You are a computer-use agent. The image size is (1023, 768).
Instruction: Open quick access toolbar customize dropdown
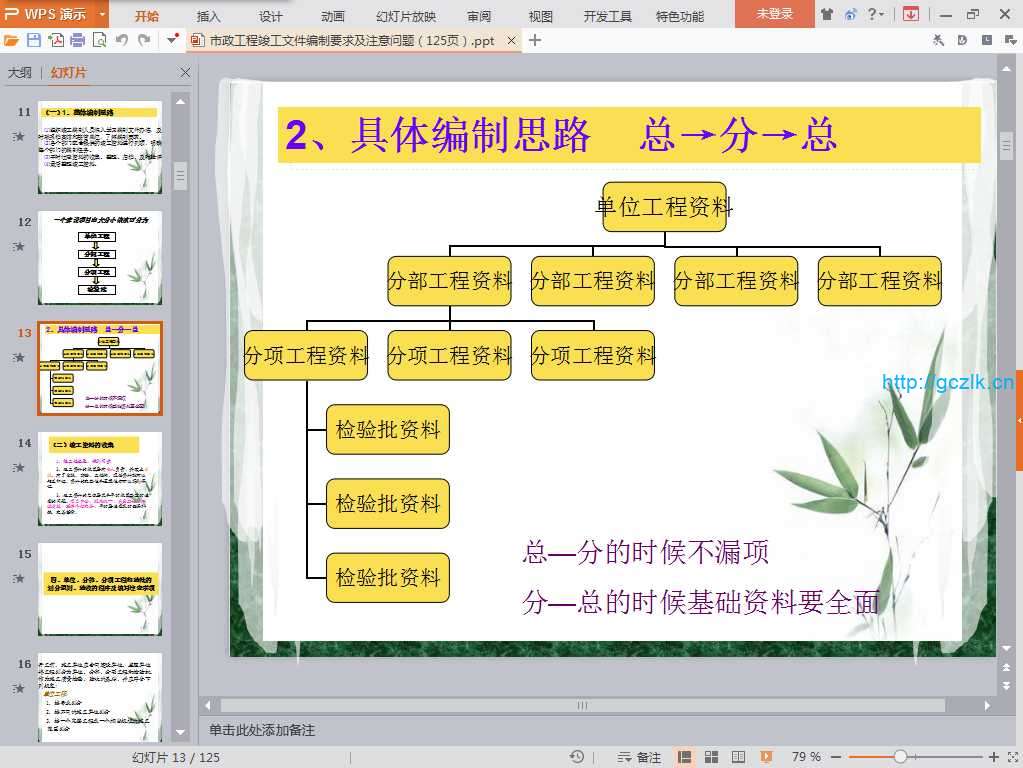pyautogui.click(x=173, y=40)
